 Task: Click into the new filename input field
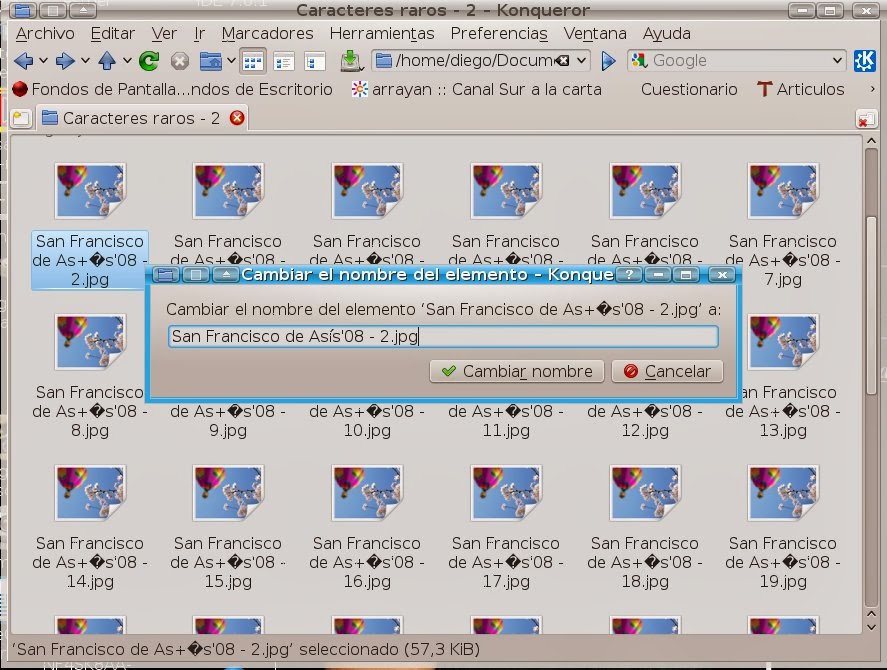[444, 336]
